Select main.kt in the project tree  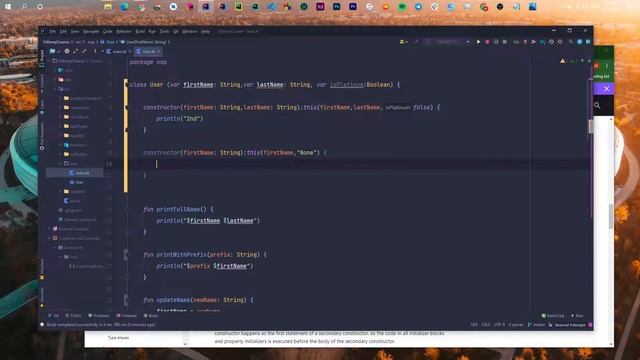pos(80,173)
